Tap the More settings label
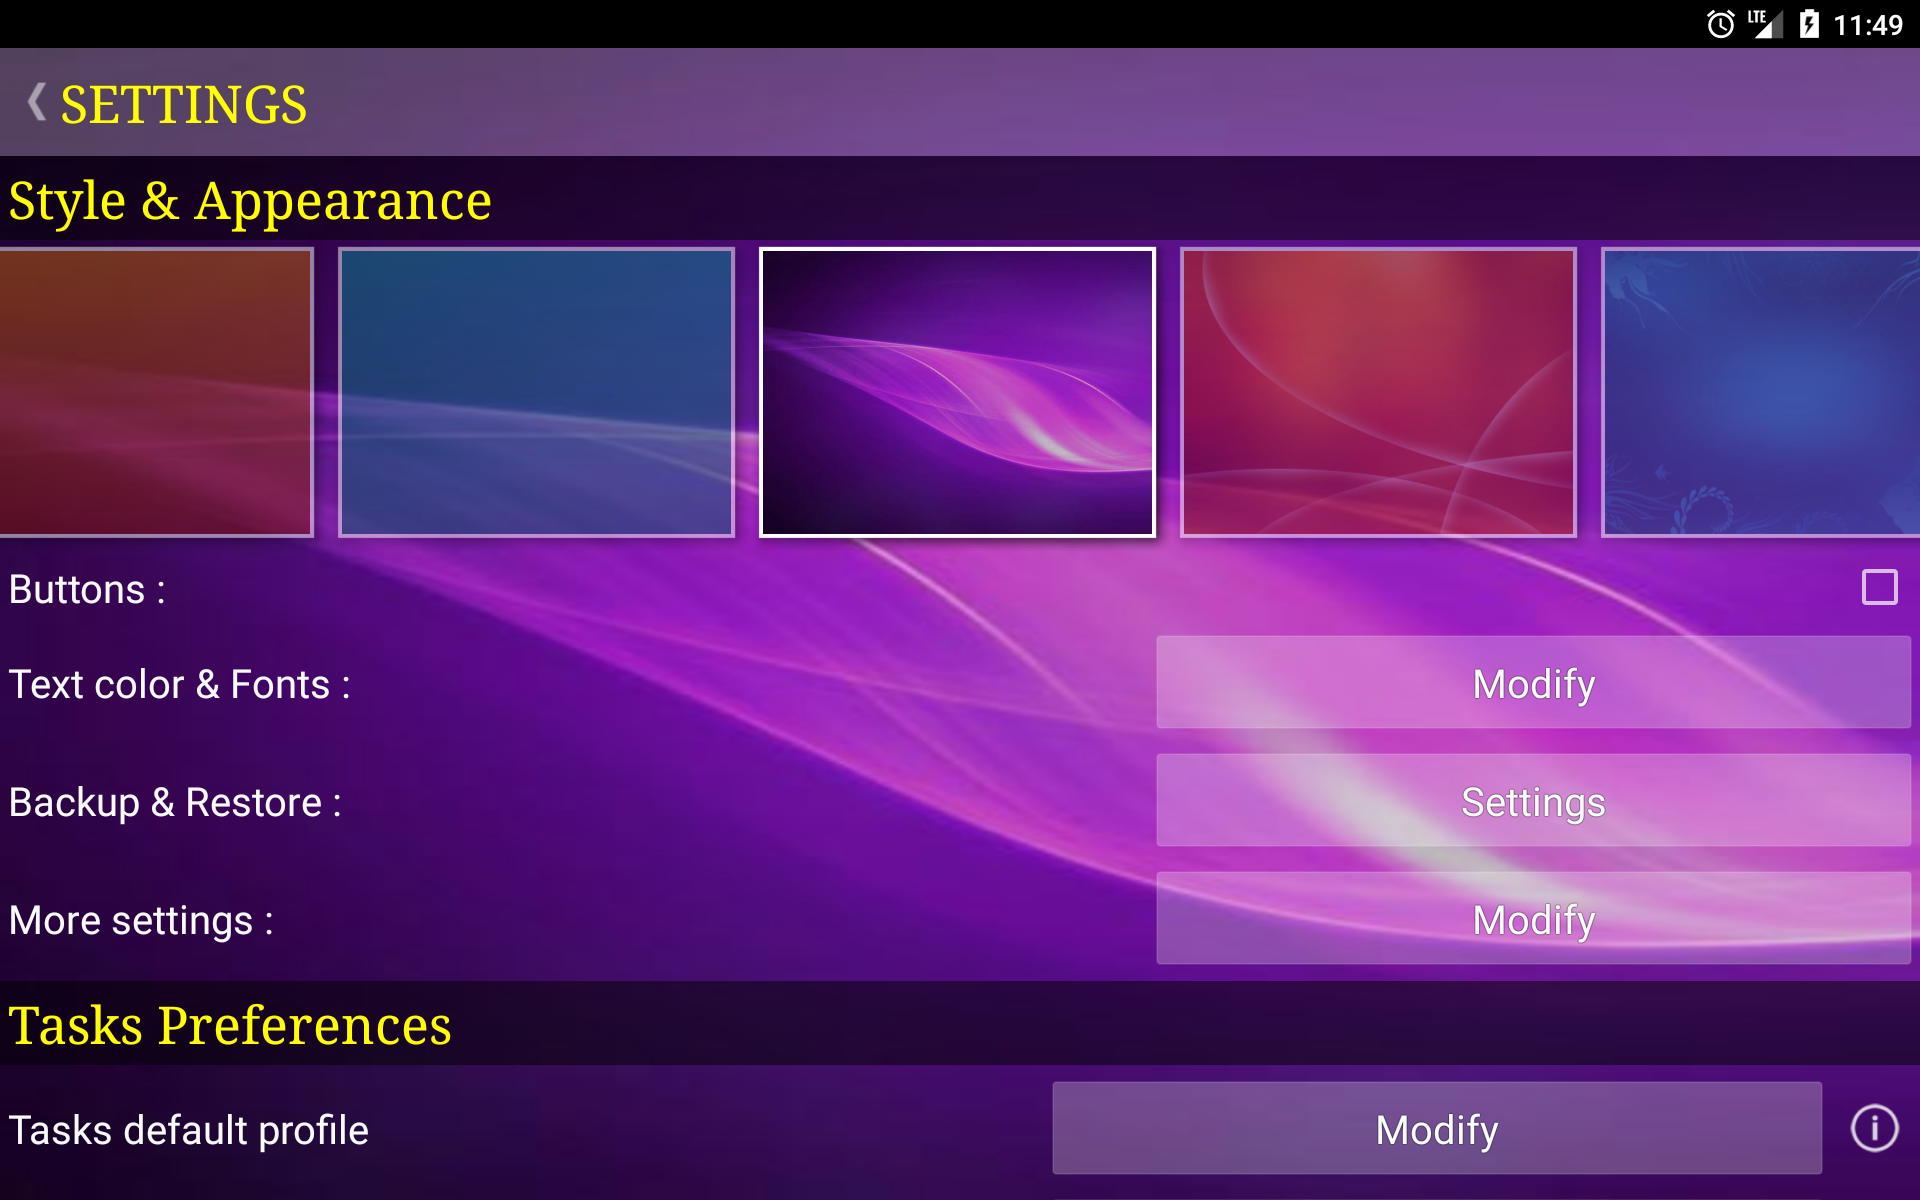 tap(141, 921)
